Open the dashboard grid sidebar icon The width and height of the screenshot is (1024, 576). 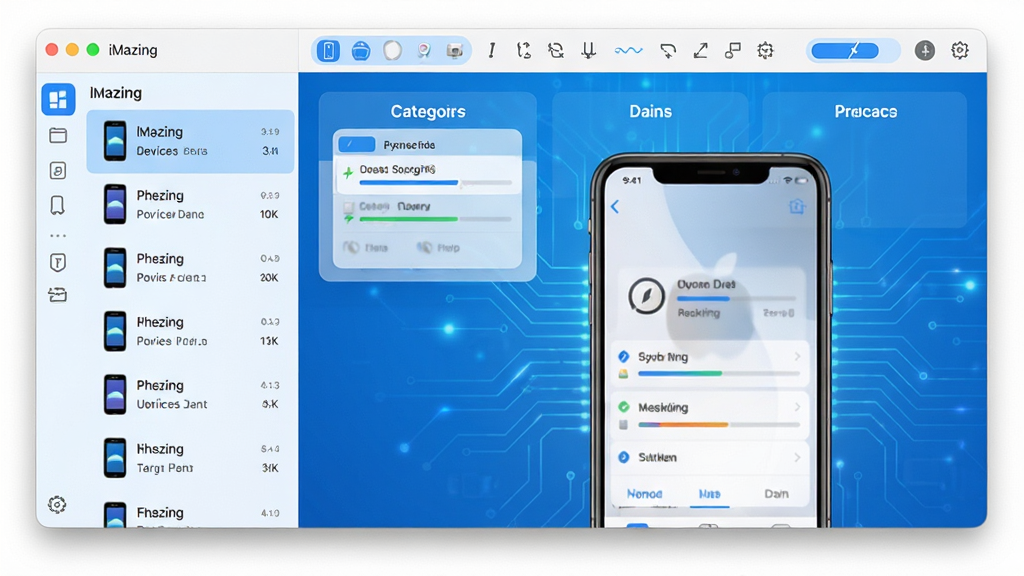point(58,99)
